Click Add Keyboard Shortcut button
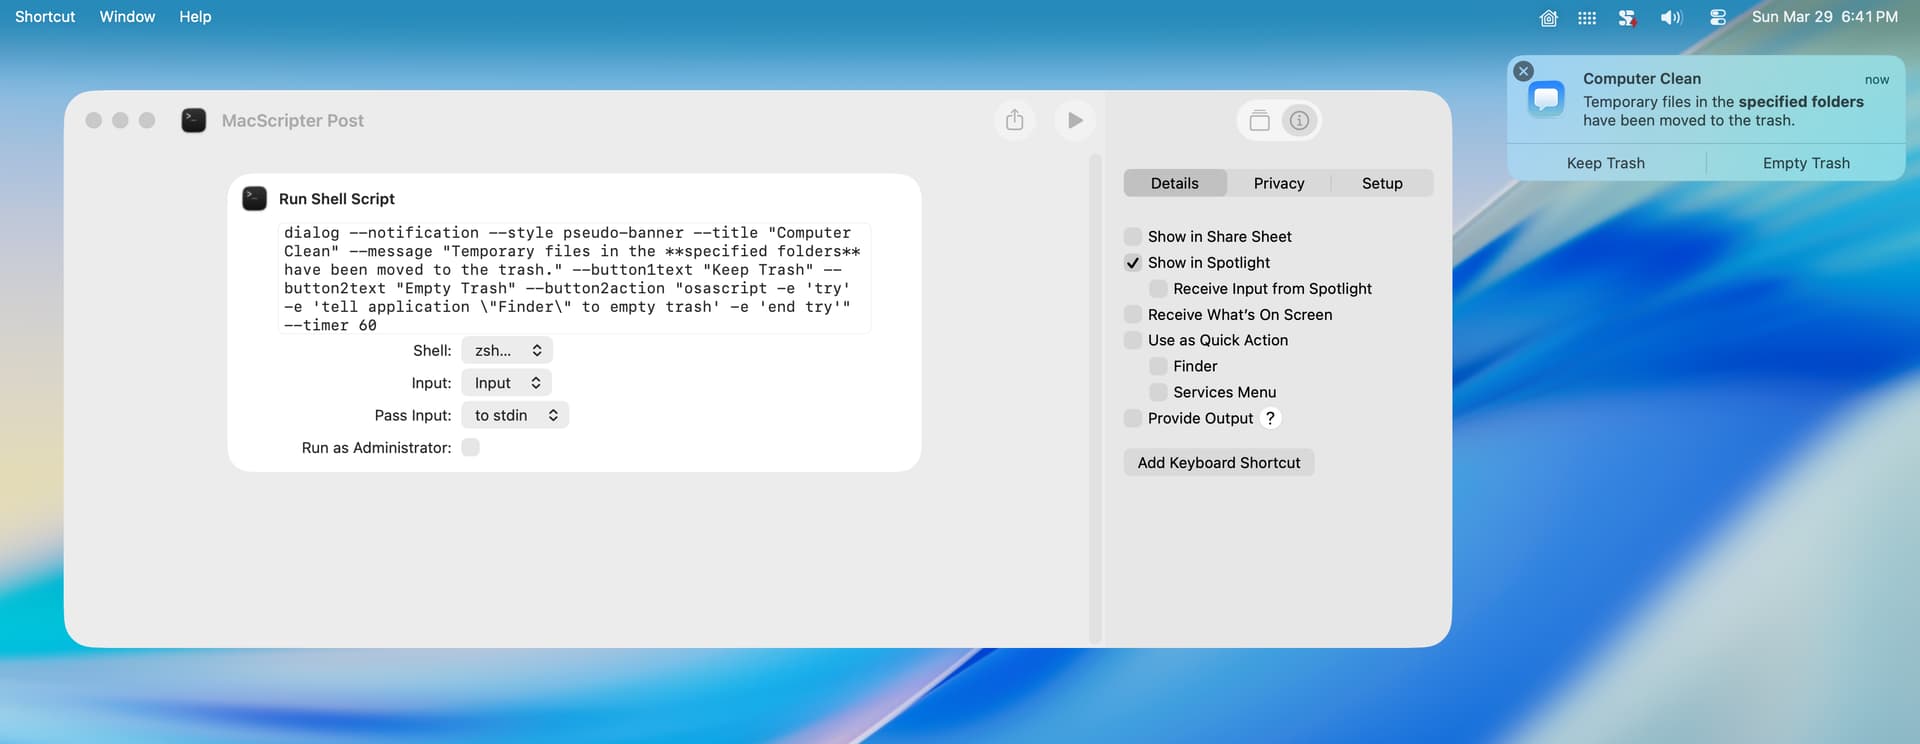Image resolution: width=1920 pixels, height=744 pixels. click(x=1218, y=463)
